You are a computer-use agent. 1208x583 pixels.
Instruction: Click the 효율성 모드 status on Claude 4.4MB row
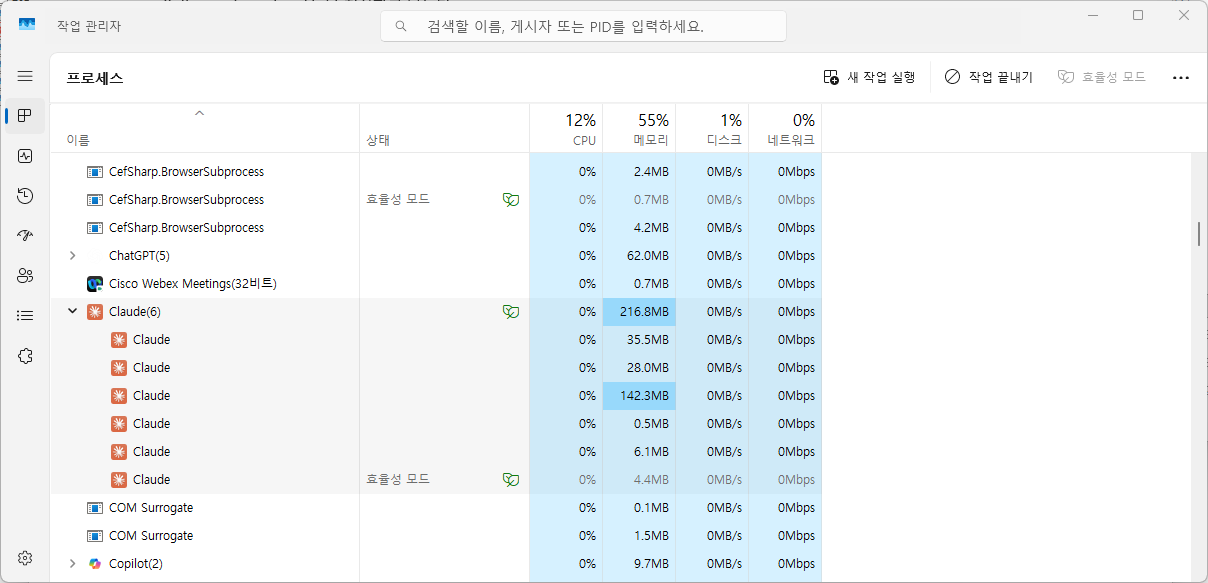[x=398, y=480]
